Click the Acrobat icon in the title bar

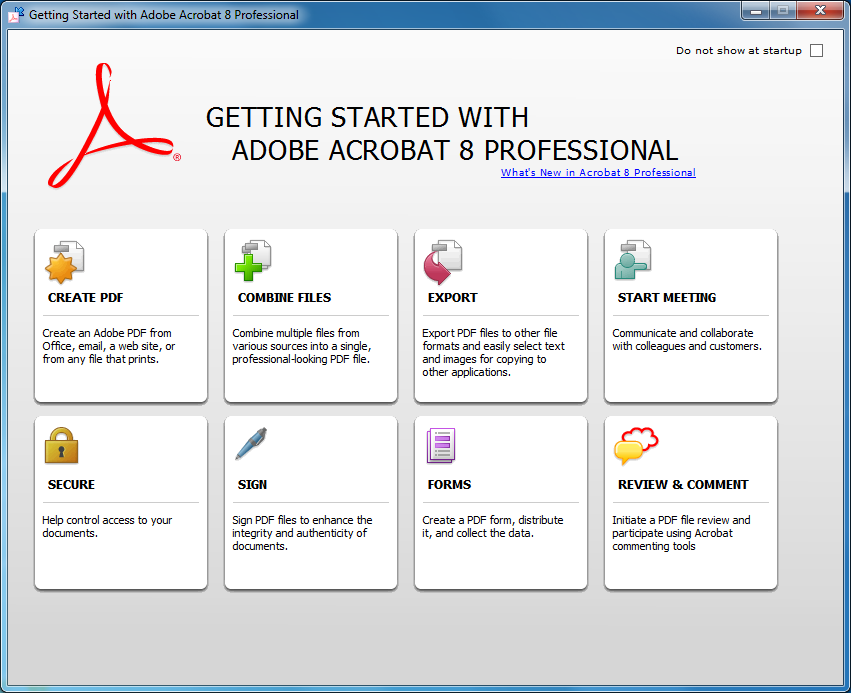[14, 14]
